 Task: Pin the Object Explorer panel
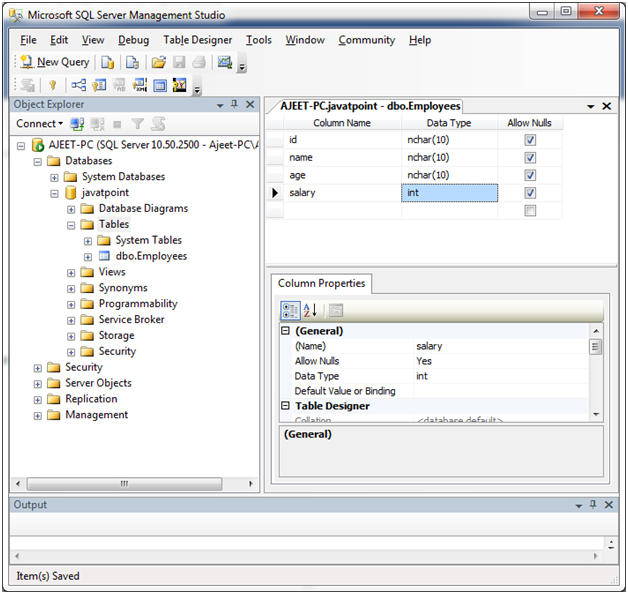(x=234, y=105)
